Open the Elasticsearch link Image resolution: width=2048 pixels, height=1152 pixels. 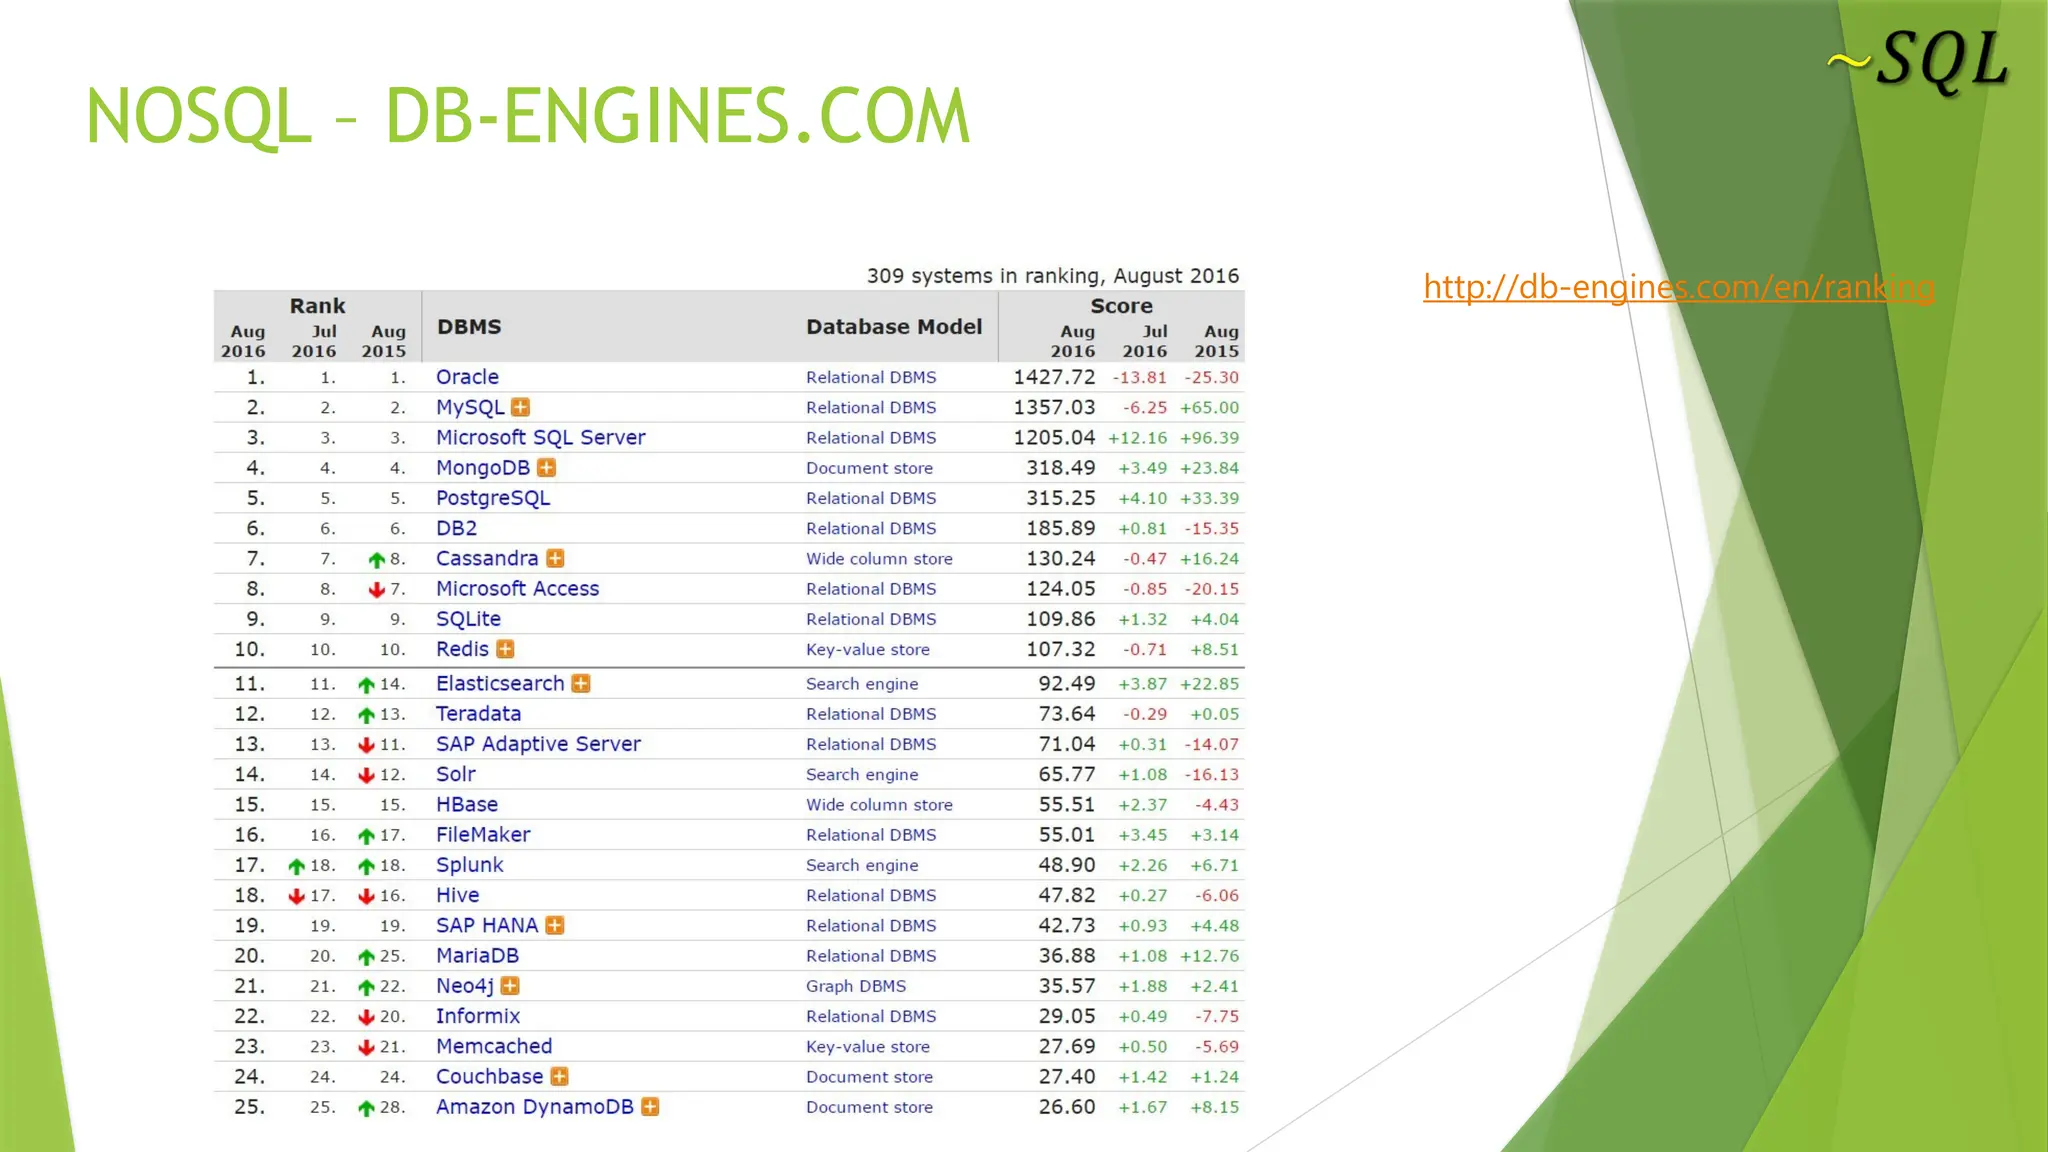(500, 683)
